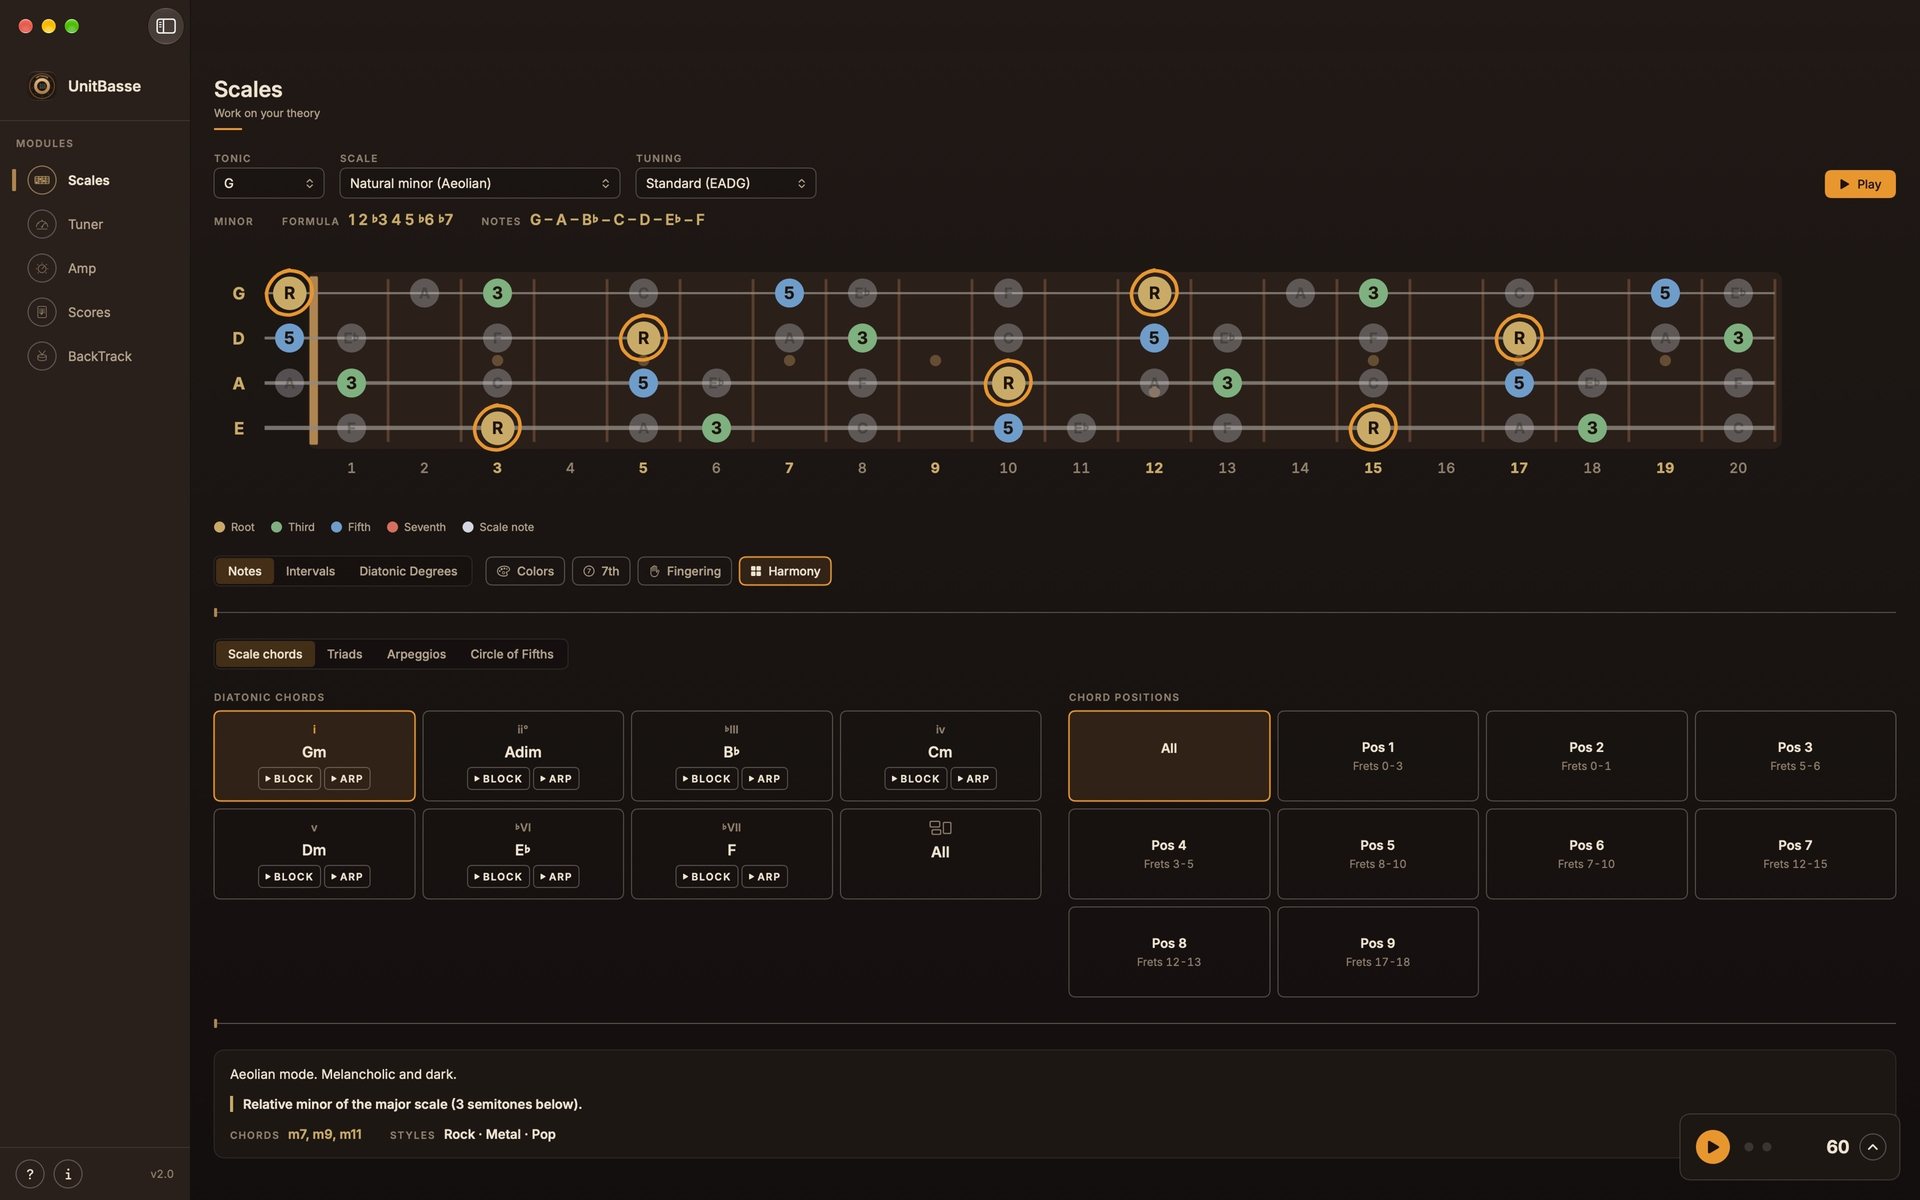Toggle the 7th option
Viewport: 1920px width, 1200px height.
click(x=601, y=571)
